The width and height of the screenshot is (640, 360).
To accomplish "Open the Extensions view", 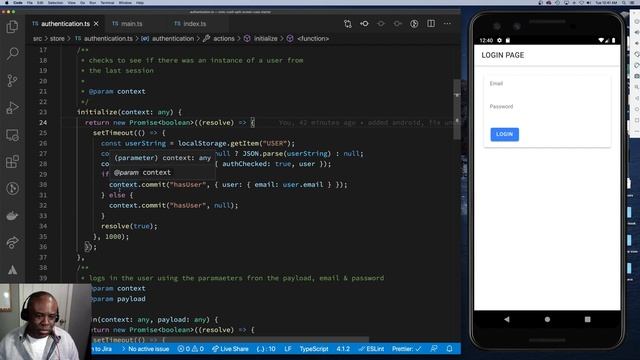I will (x=13, y=162).
